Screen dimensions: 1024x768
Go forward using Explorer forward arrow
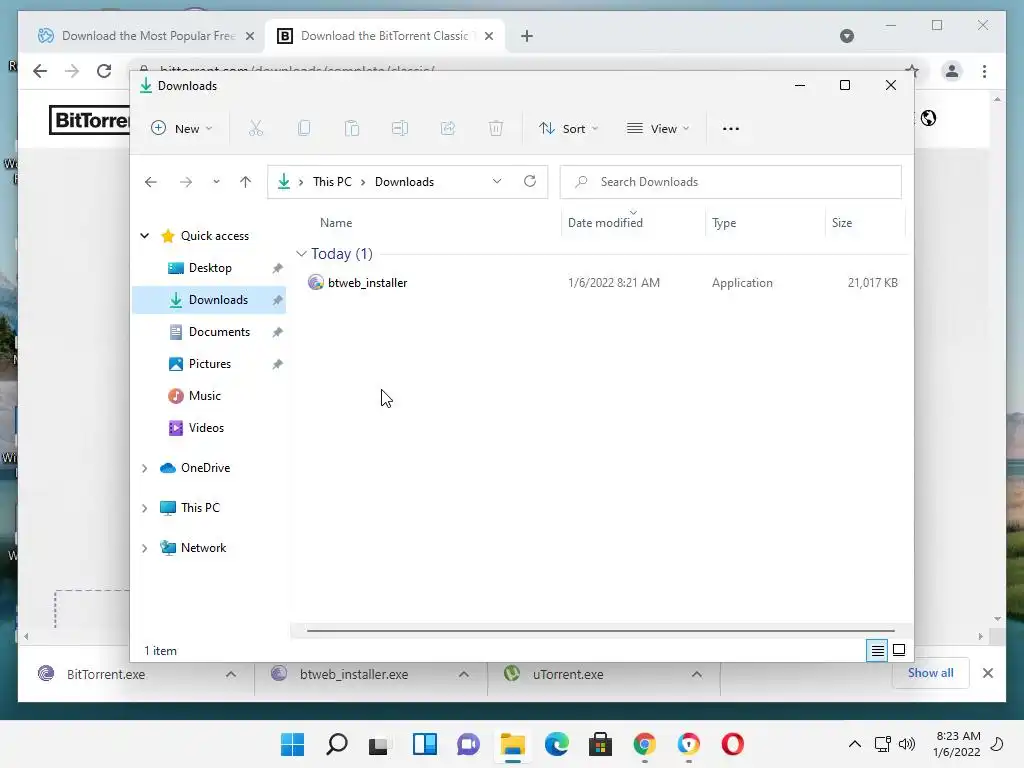186,182
